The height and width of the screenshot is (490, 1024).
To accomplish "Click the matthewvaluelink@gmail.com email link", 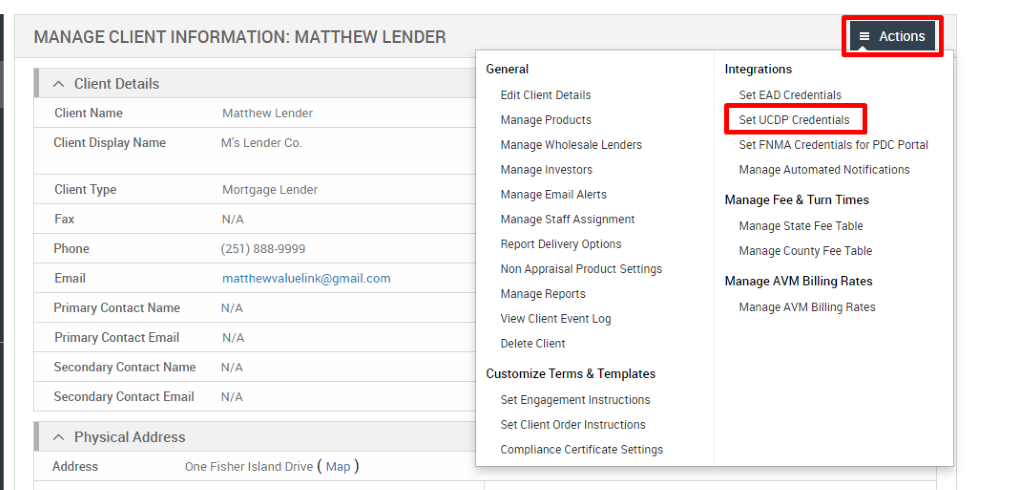I will pos(306,279).
